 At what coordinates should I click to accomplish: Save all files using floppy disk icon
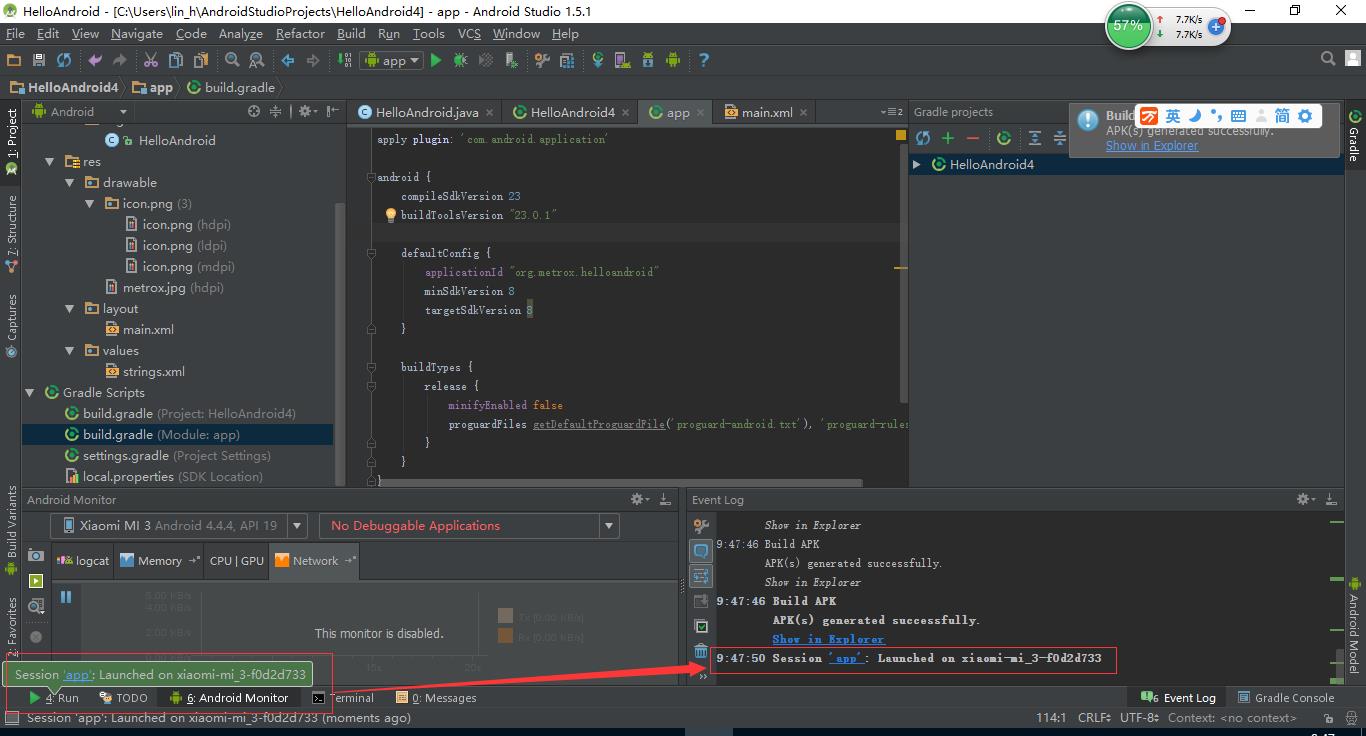(39, 60)
